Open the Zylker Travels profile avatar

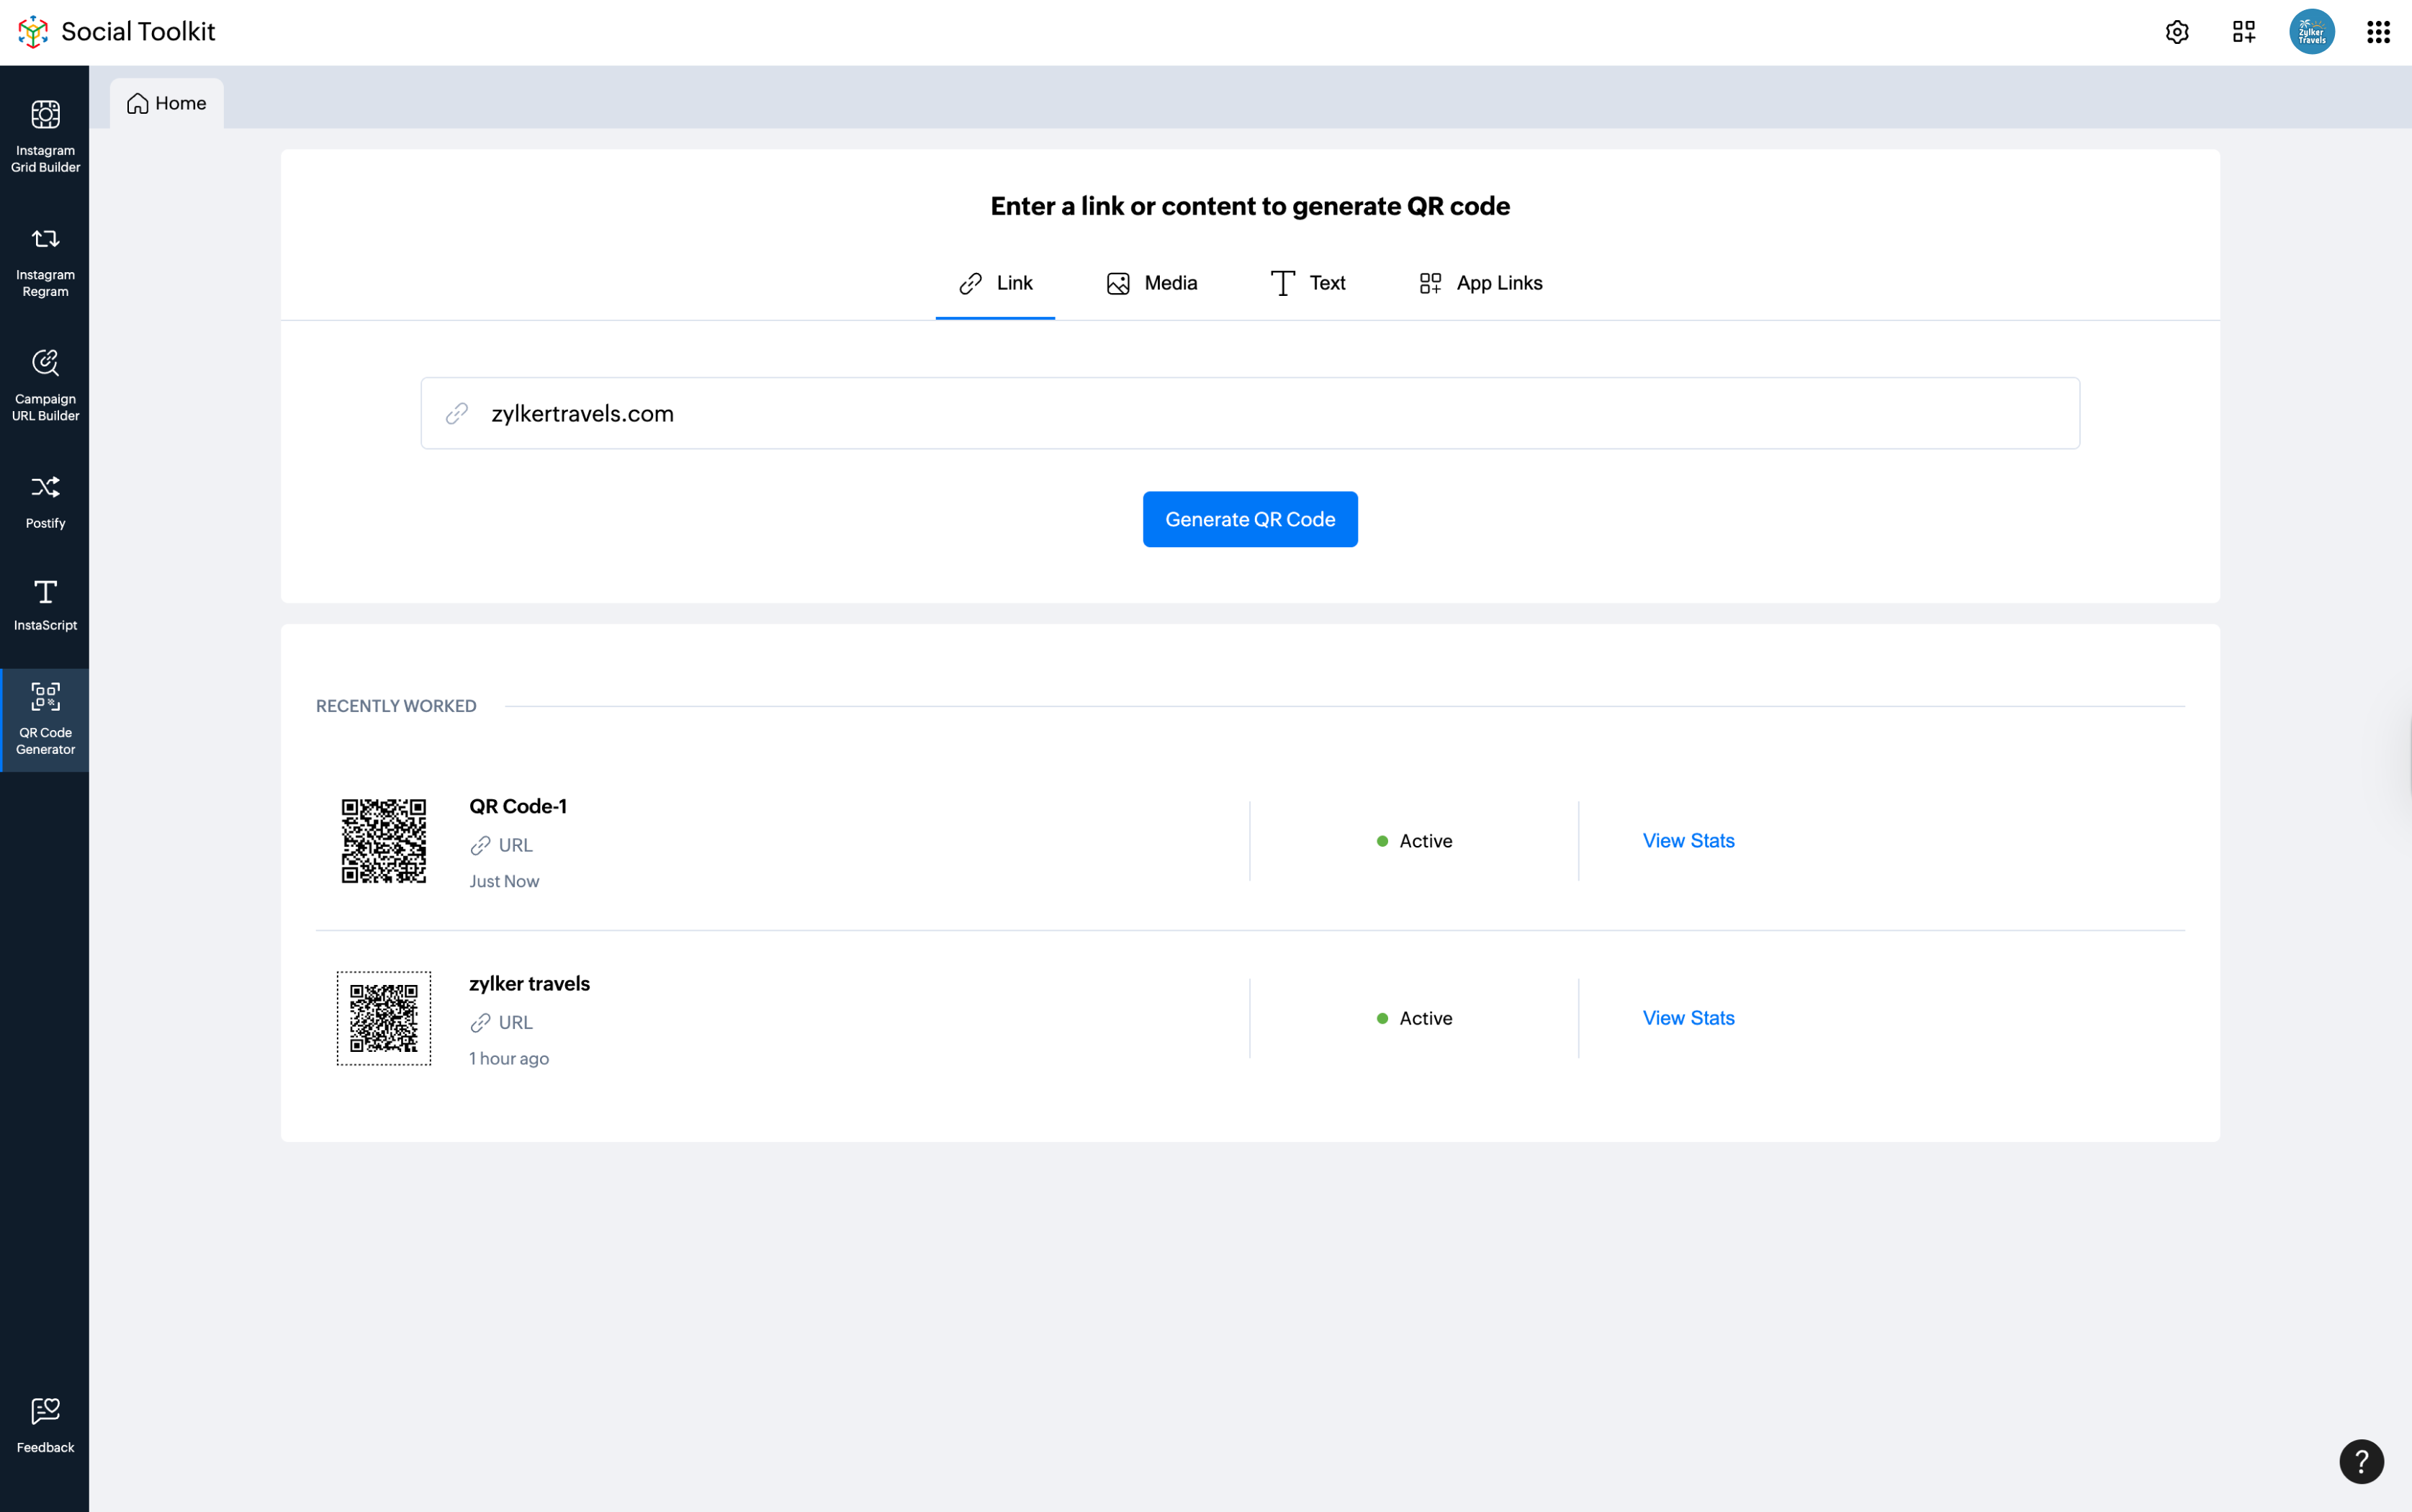point(2311,32)
